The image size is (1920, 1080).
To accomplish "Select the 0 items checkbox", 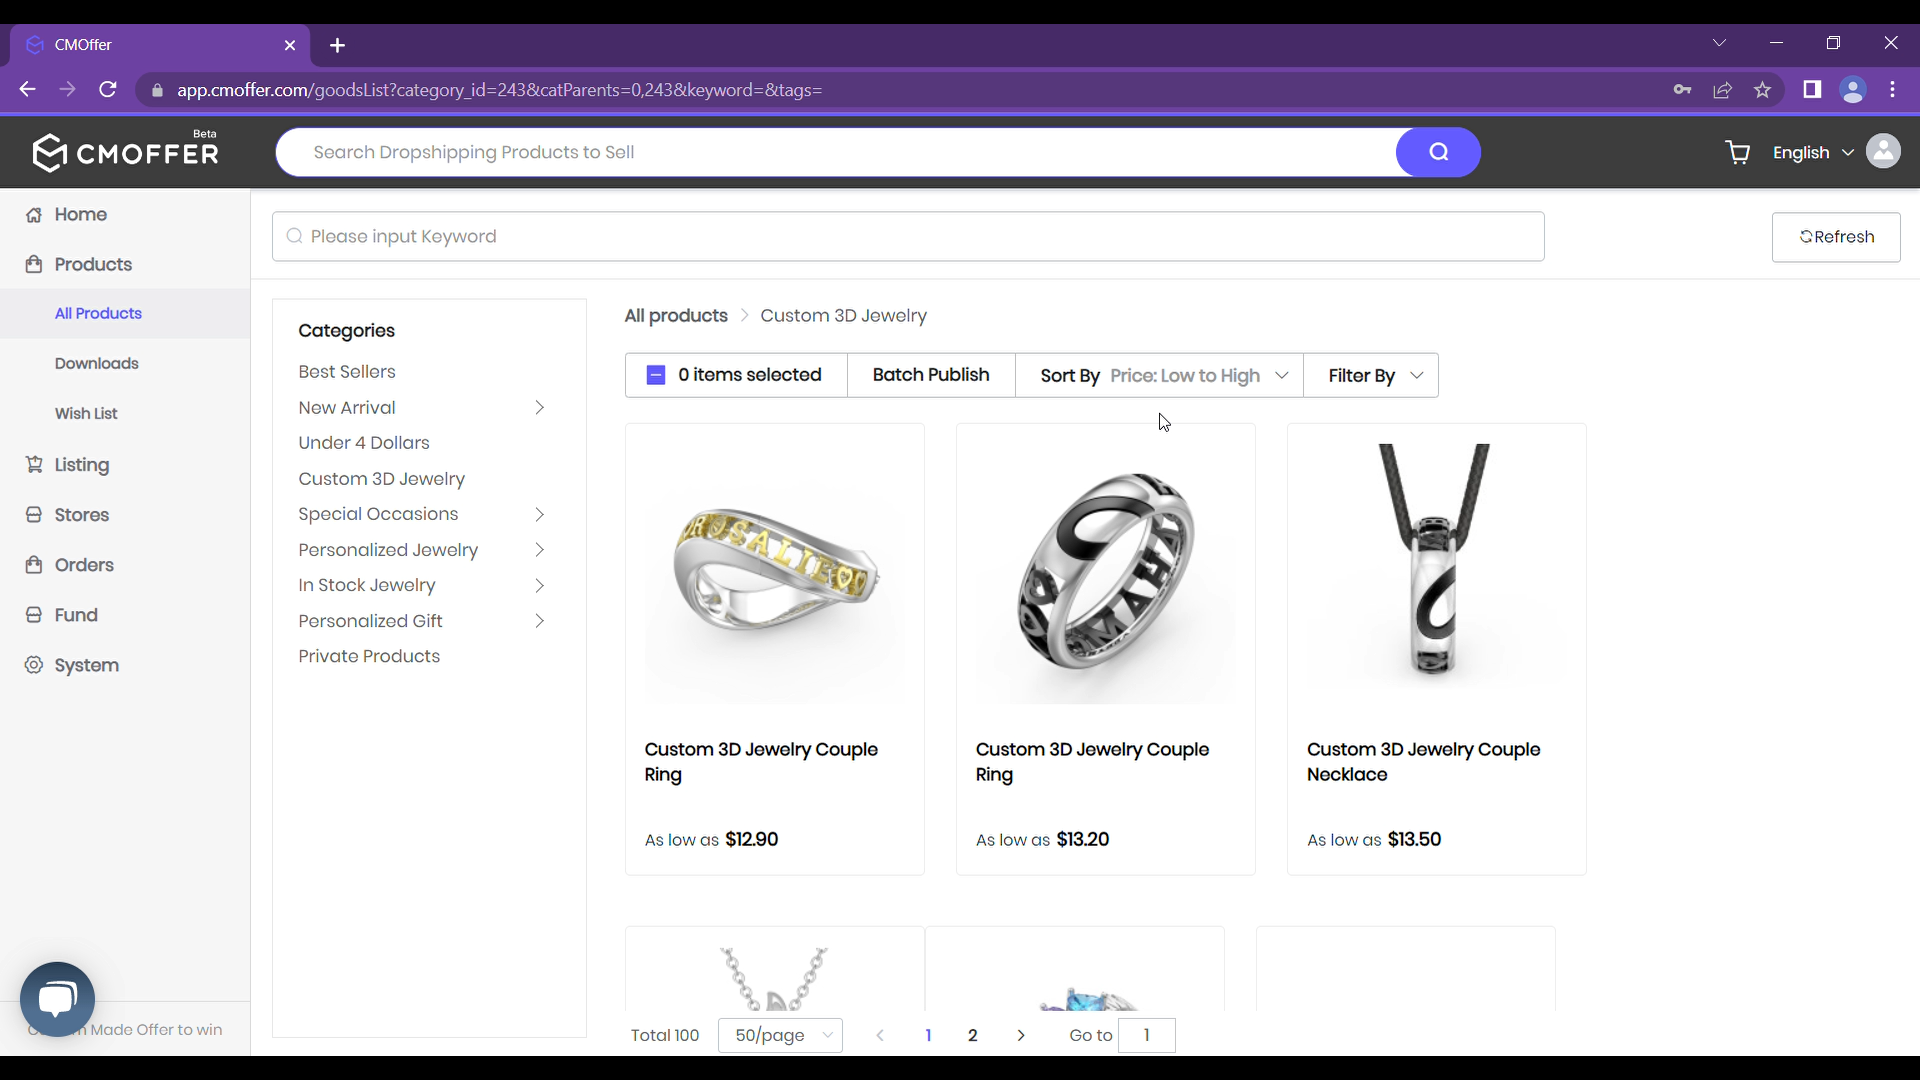I will tap(655, 376).
